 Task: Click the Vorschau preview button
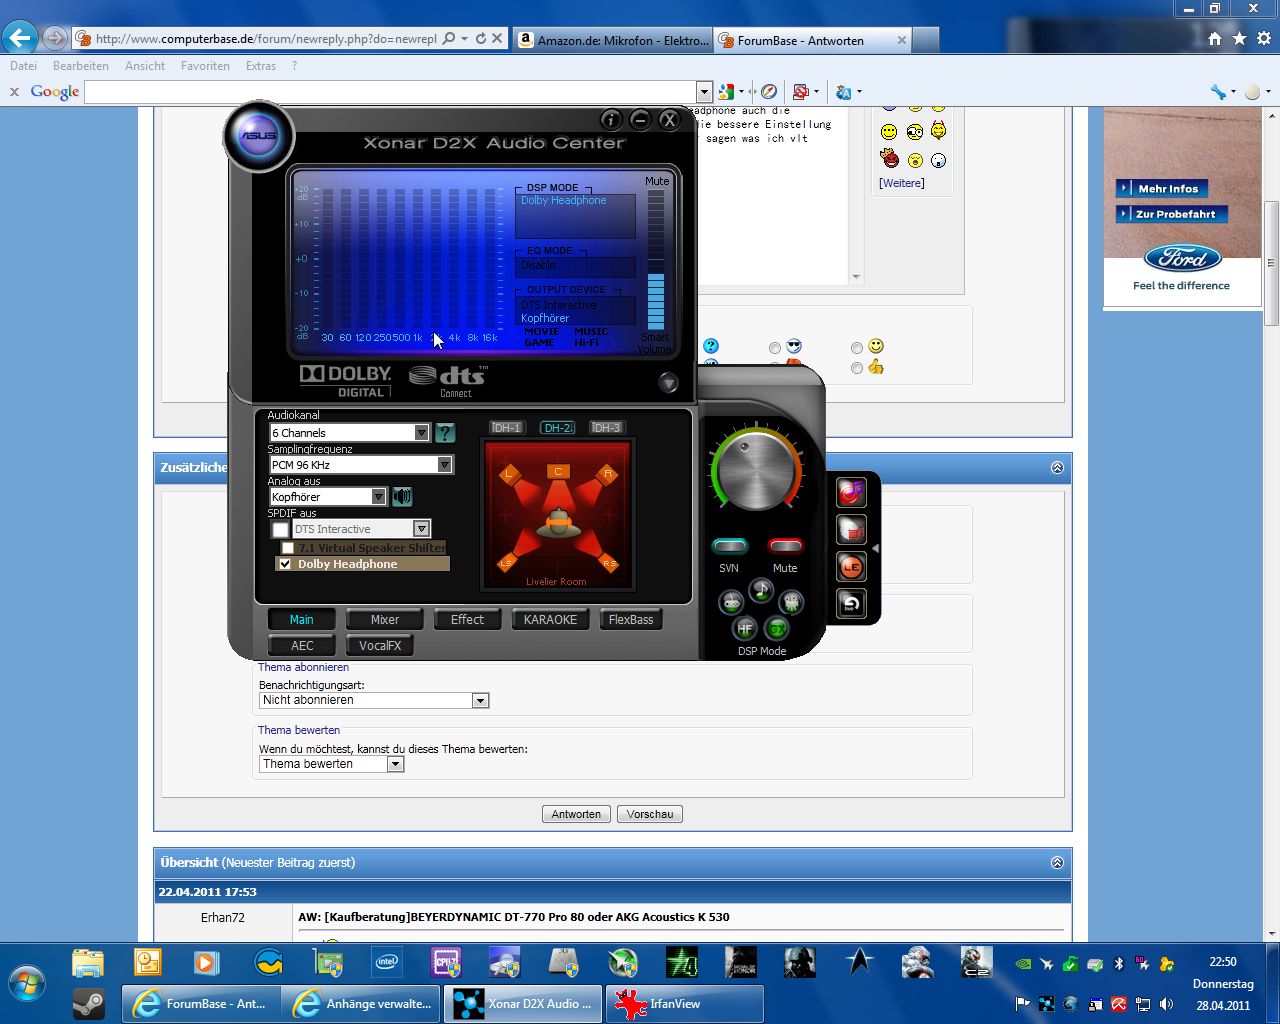tap(650, 814)
